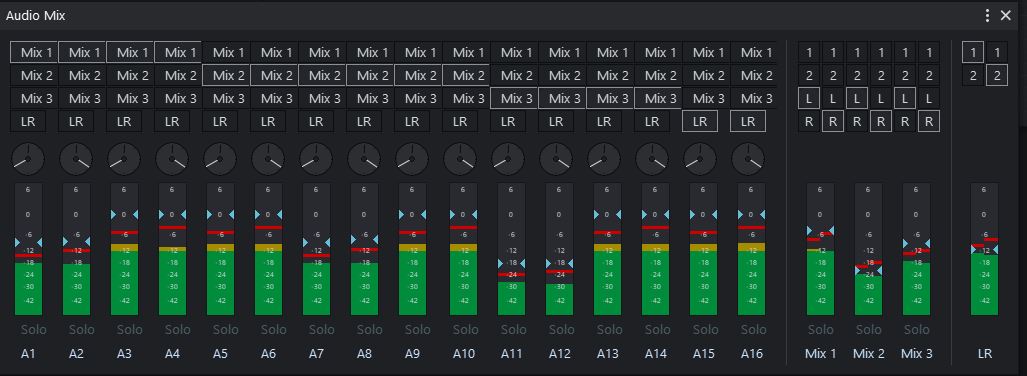Click the pan knob for channel A3
This screenshot has width=1027, height=376.
124,159
